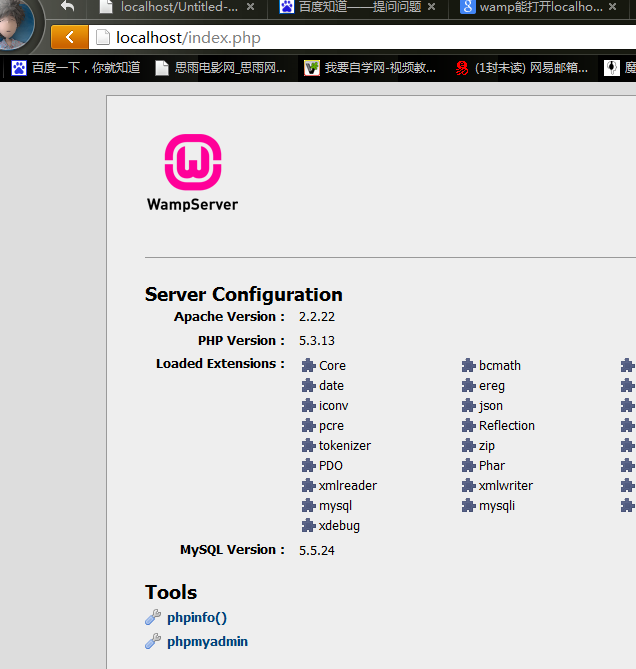Click the puzzle icon beside Reflection
Screen dimensions: 636x669
(x=468, y=425)
